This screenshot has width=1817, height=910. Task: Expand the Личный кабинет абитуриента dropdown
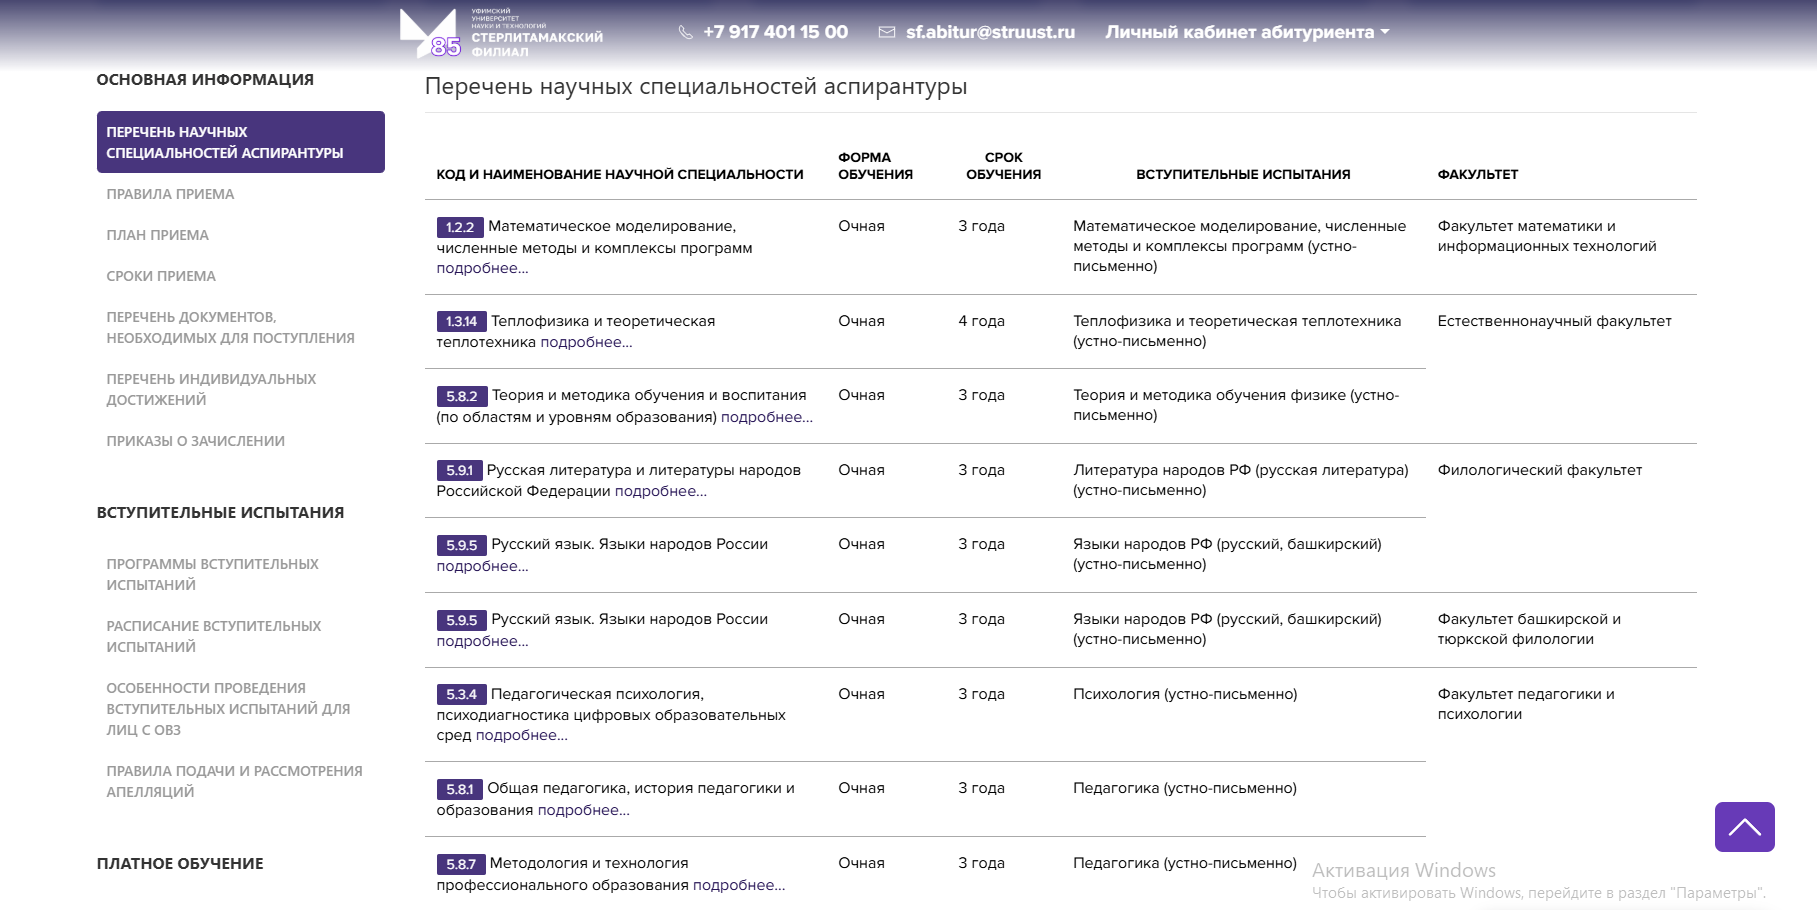click(x=1246, y=32)
